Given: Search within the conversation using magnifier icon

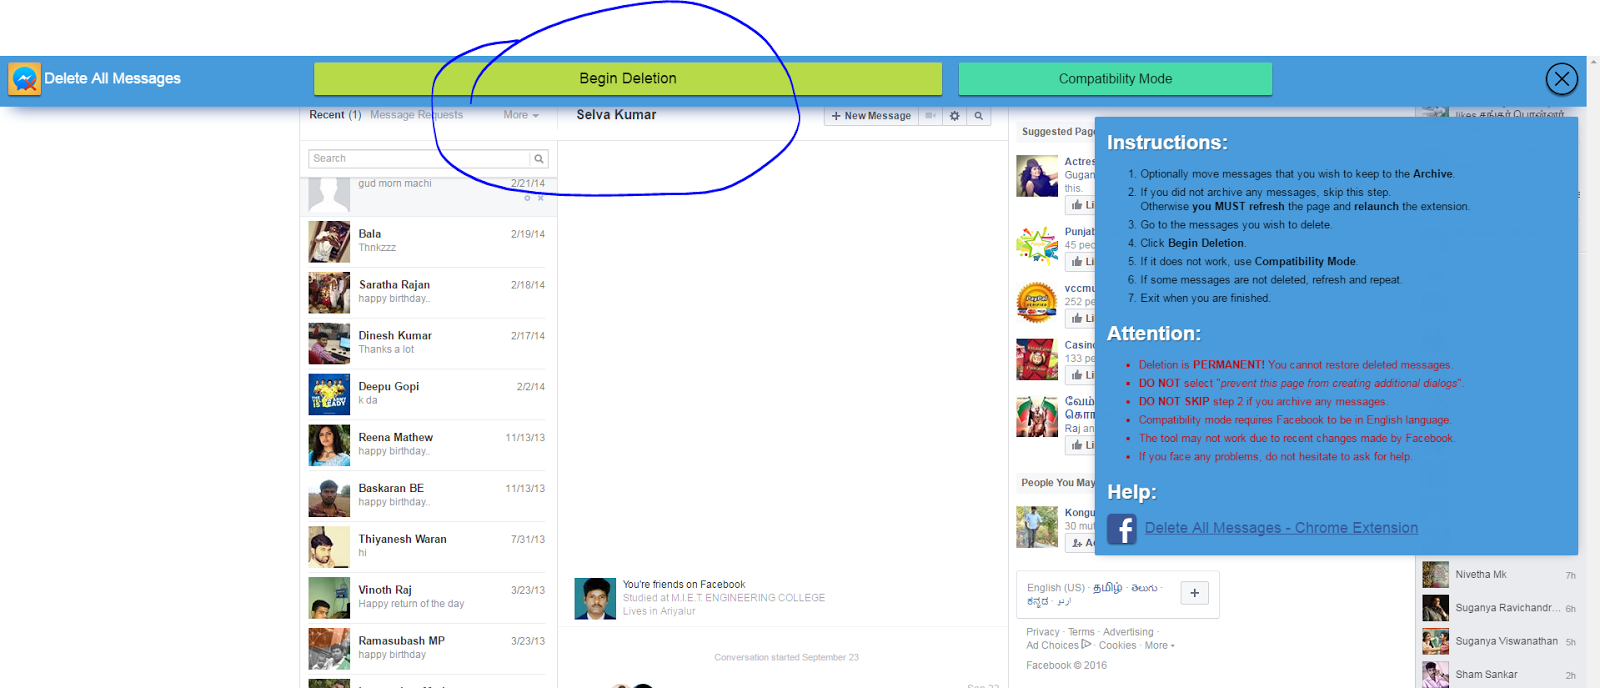Looking at the screenshot, I should click(979, 116).
